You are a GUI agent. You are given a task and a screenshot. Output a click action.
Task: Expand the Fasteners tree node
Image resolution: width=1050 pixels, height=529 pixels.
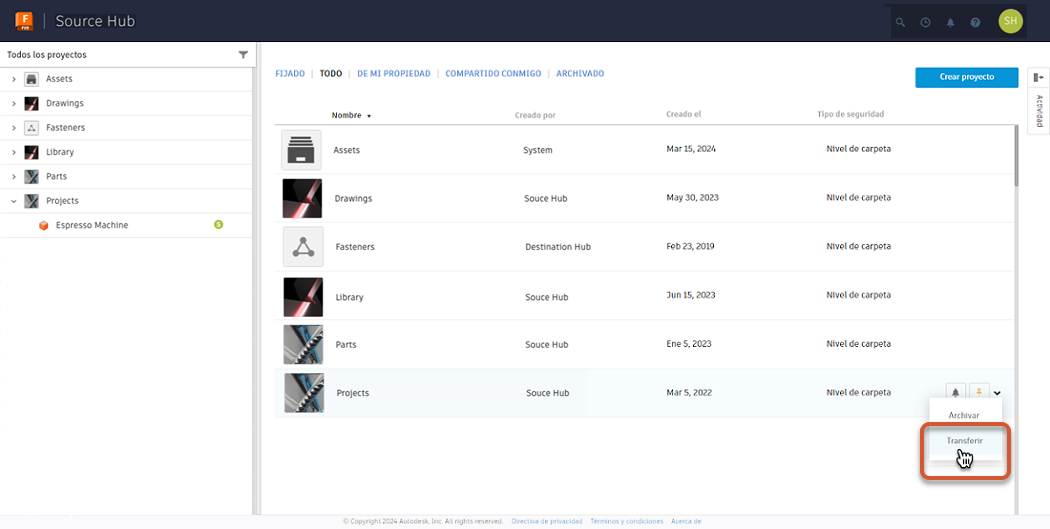click(x=13, y=128)
